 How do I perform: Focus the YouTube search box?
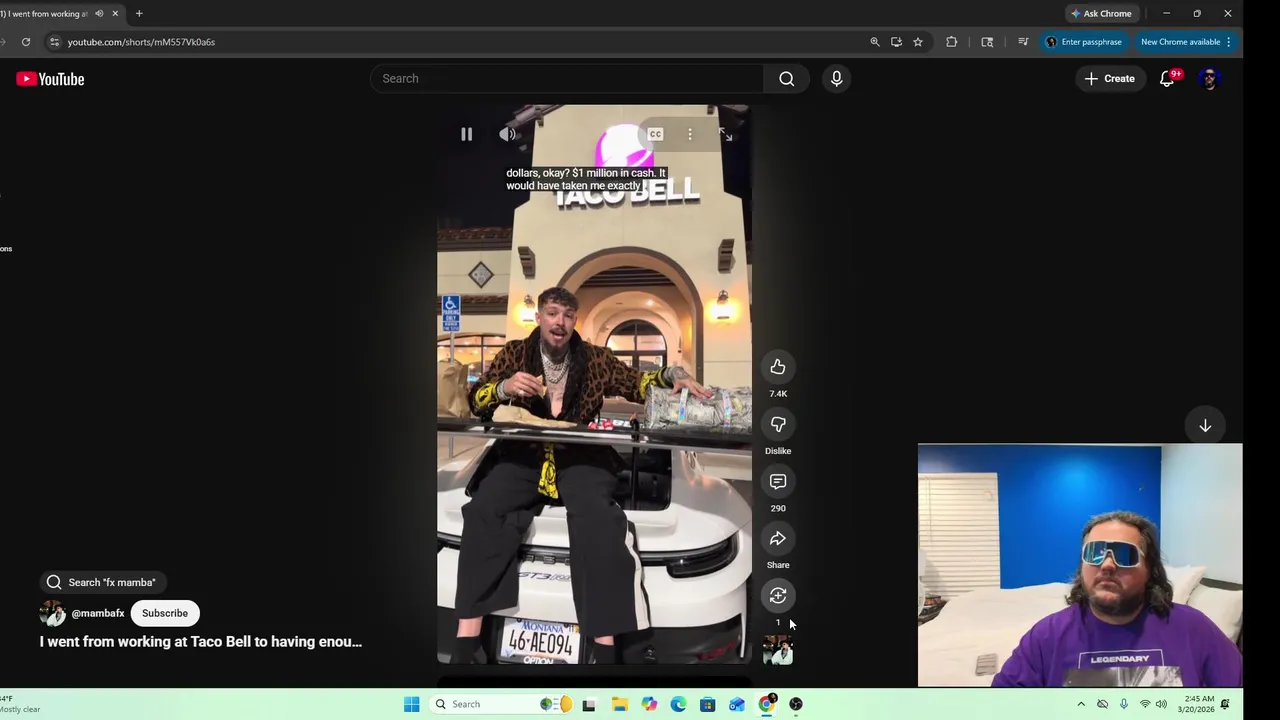(567, 78)
